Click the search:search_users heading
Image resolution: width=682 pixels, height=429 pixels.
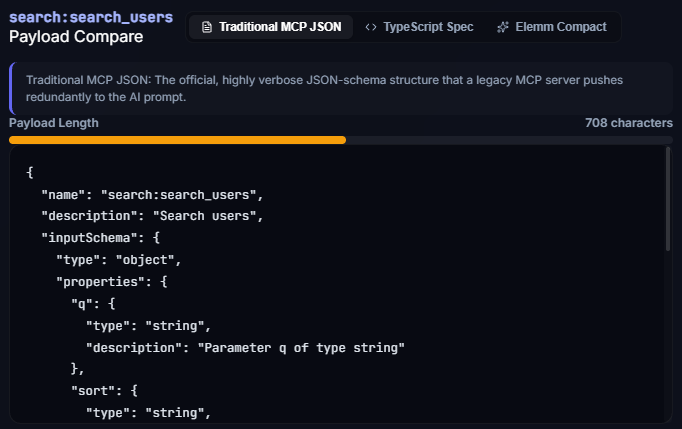pyautogui.click(x=91, y=17)
